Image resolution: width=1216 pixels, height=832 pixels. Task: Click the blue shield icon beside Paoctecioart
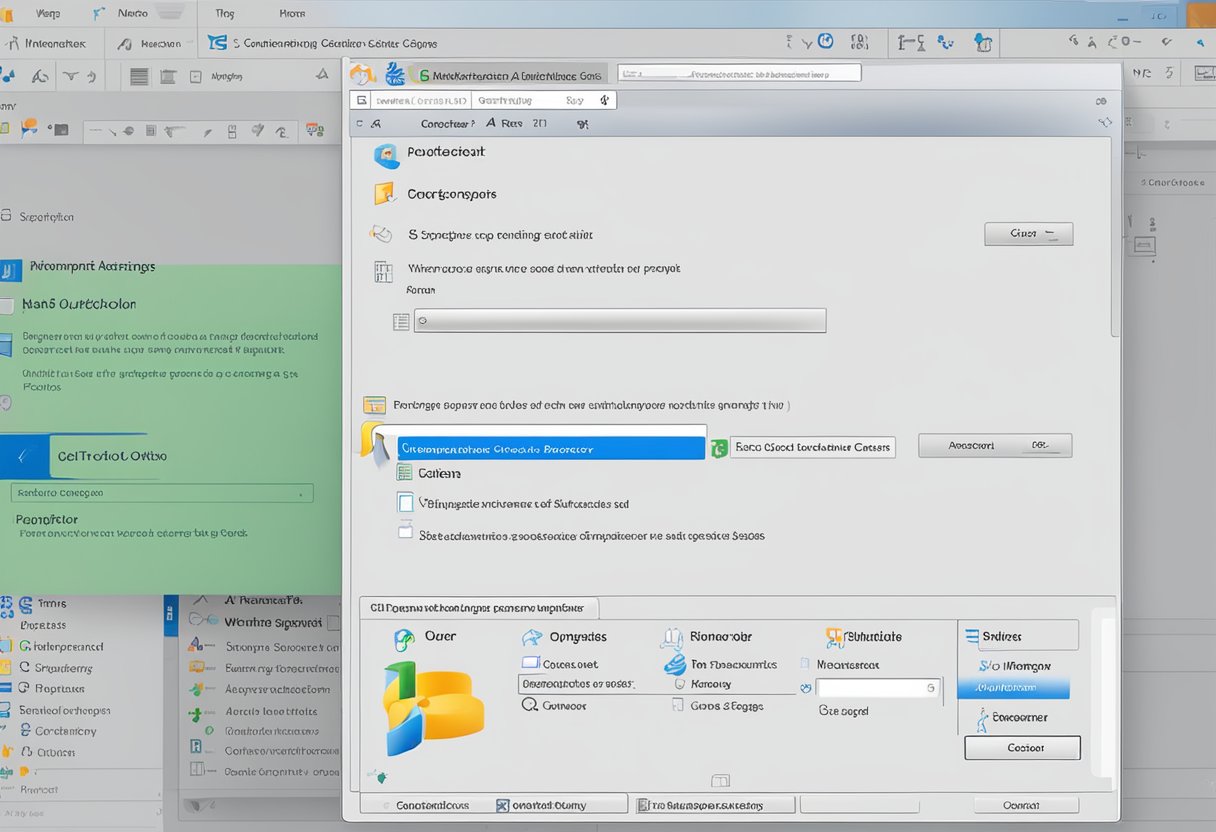click(386, 155)
